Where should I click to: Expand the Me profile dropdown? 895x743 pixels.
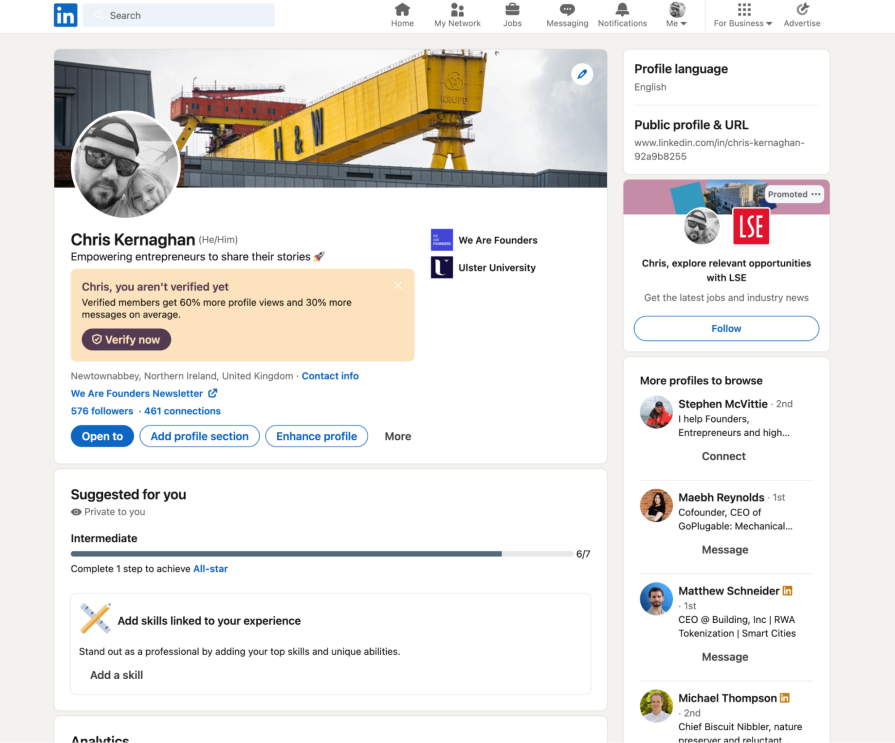677,15
